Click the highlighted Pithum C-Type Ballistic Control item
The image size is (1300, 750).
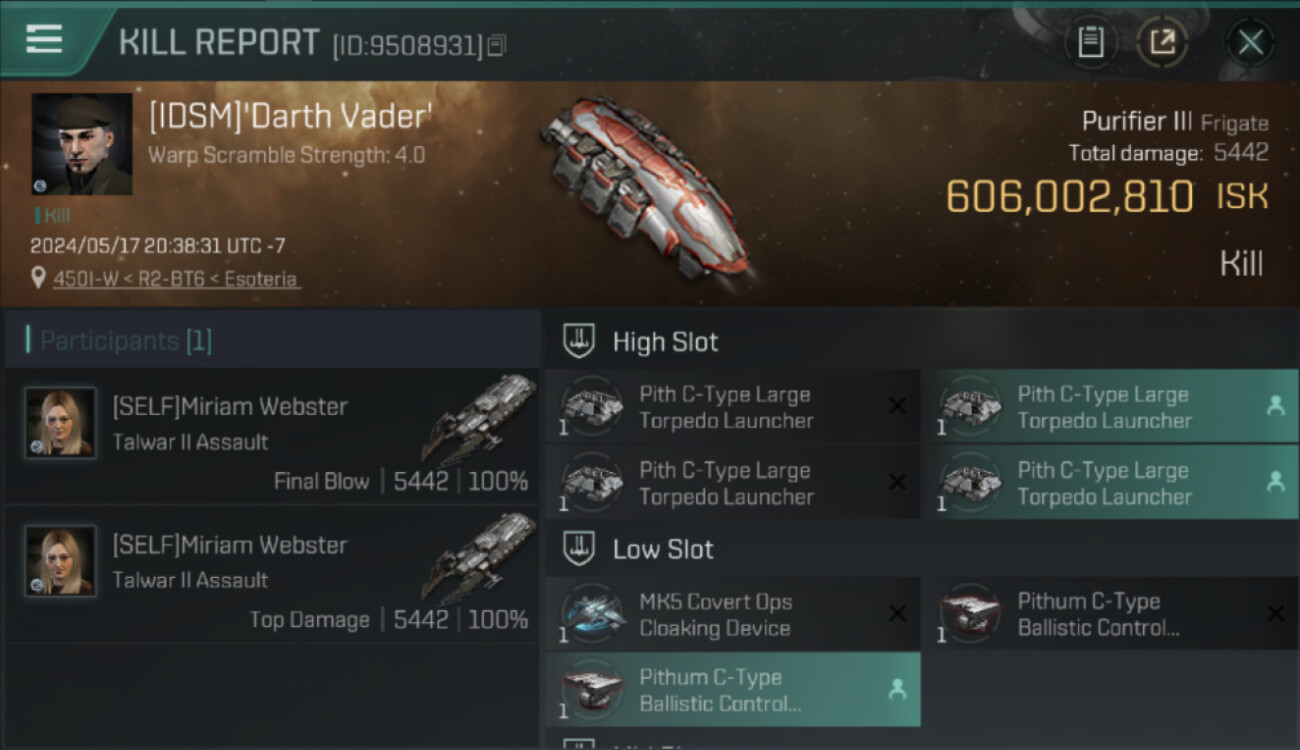732,690
